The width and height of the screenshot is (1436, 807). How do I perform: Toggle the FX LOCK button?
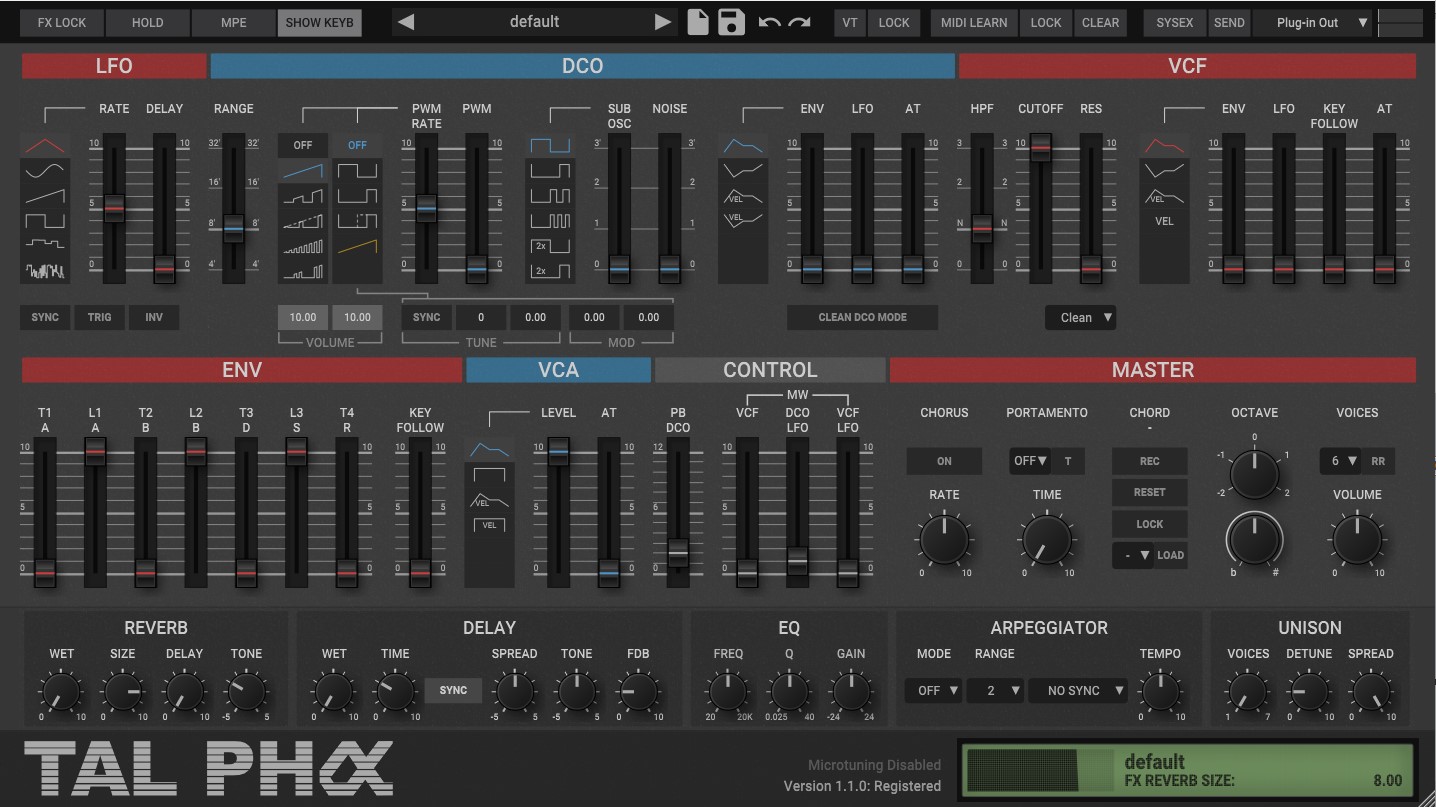coord(62,23)
